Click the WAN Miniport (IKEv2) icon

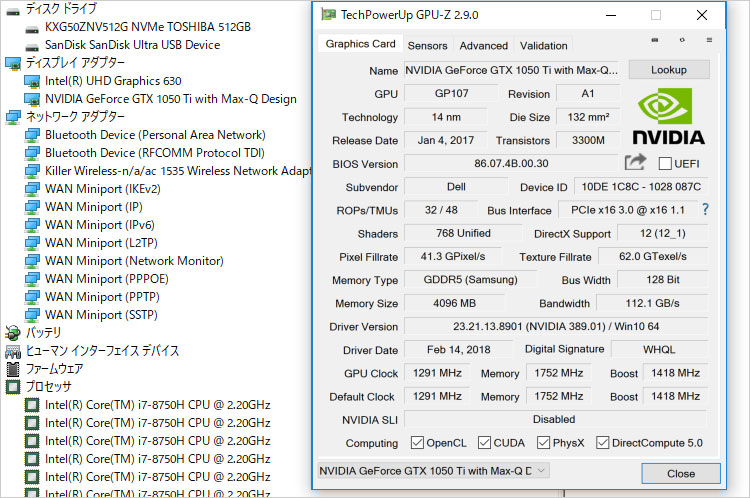point(32,189)
